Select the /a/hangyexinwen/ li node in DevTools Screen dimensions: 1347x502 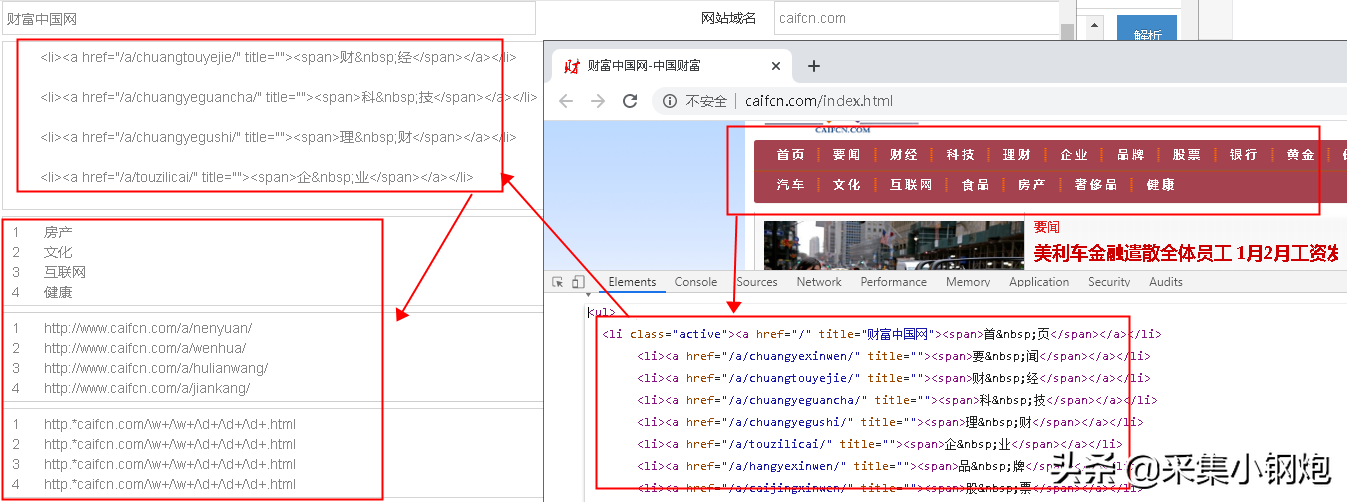coord(886,466)
